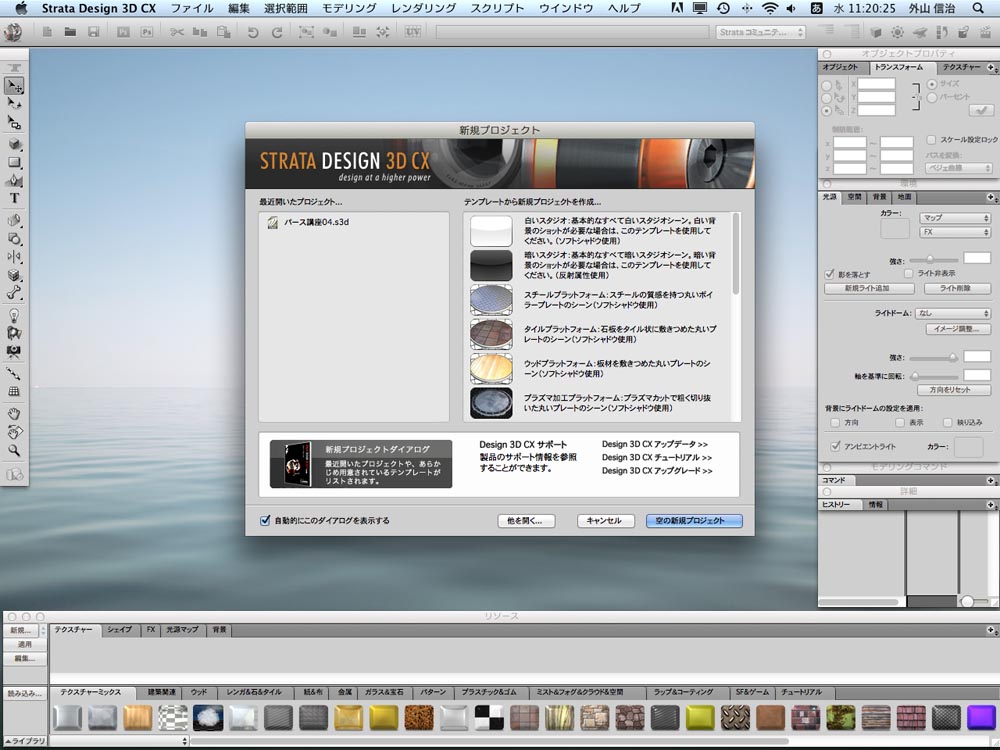
Task: Enable the スケール設定ロック checkbox
Action: pos(931,140)
